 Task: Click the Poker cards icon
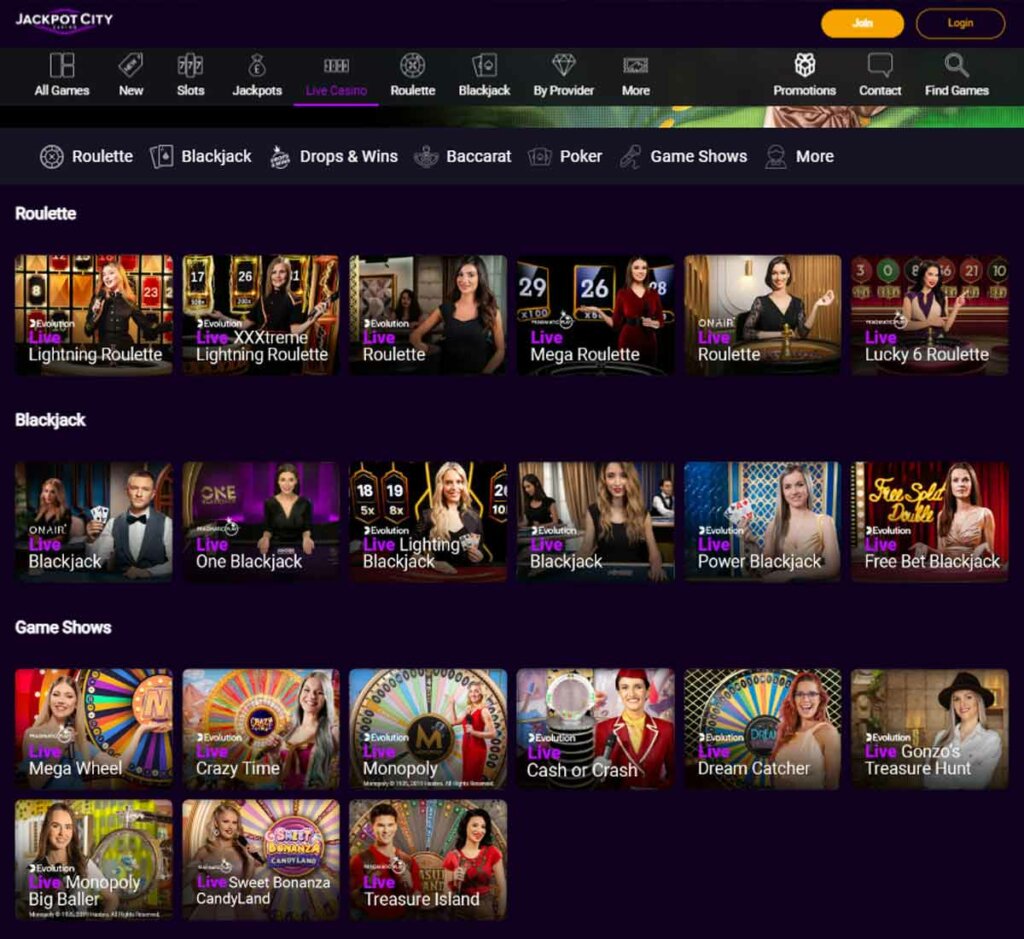click(x=538, y=155)
